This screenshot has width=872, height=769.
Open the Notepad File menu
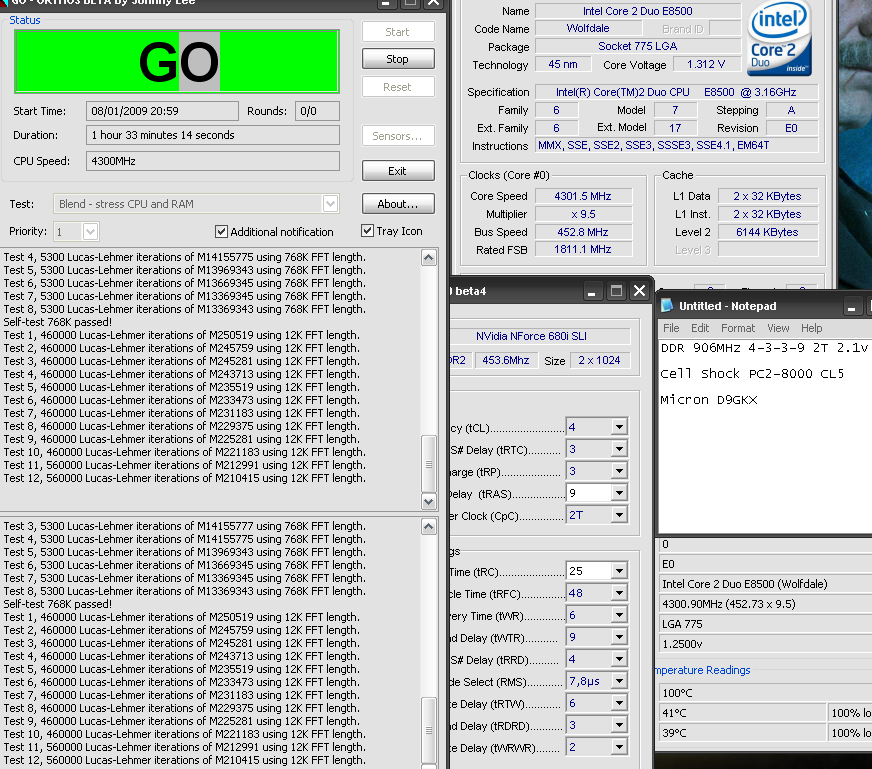click(x=671, y=328)
